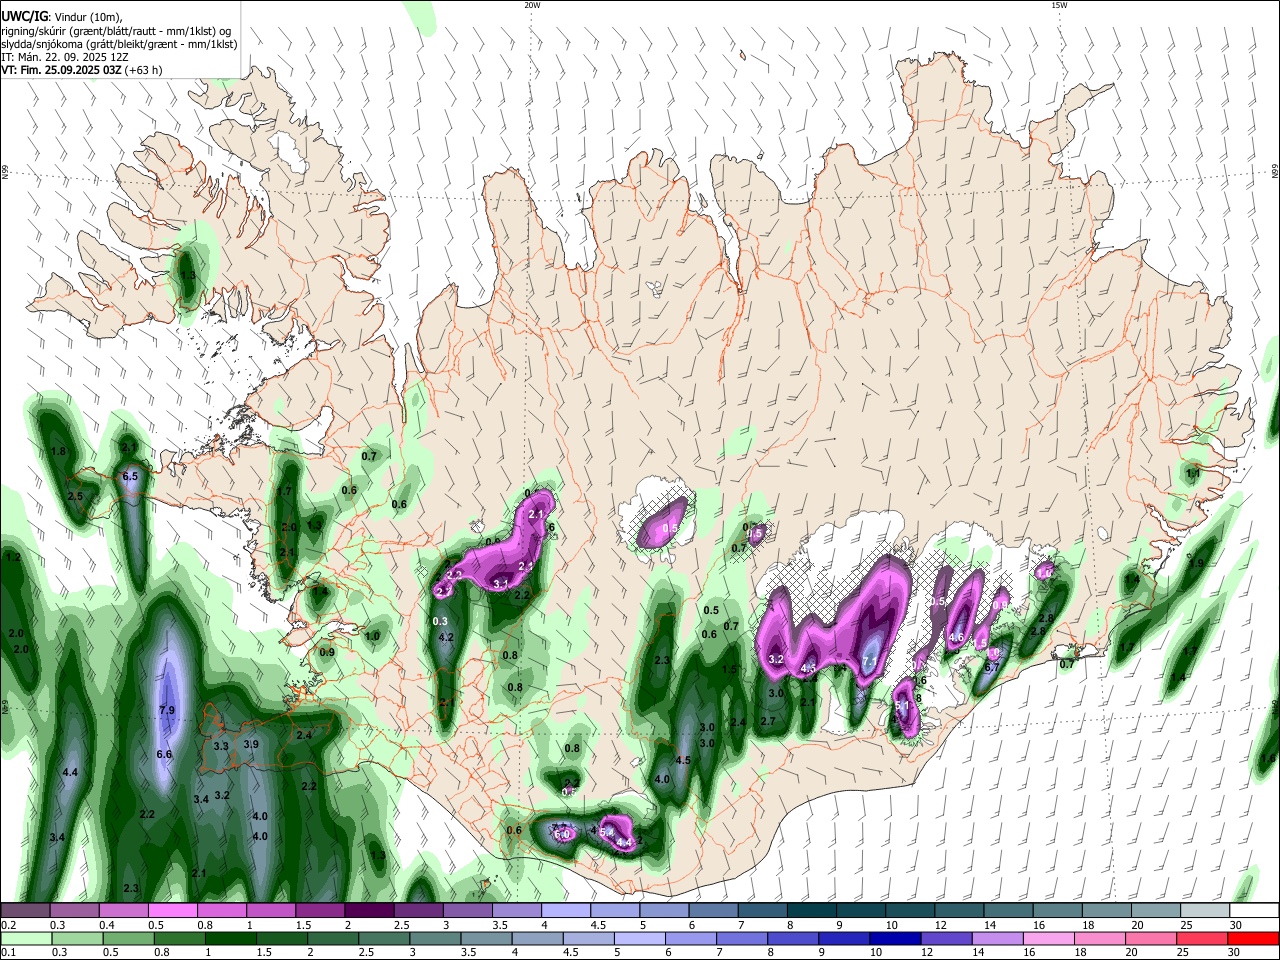Click the 30 label on the upper color scale
This screenshot has height=960, width=1280.
[1236, 925]
